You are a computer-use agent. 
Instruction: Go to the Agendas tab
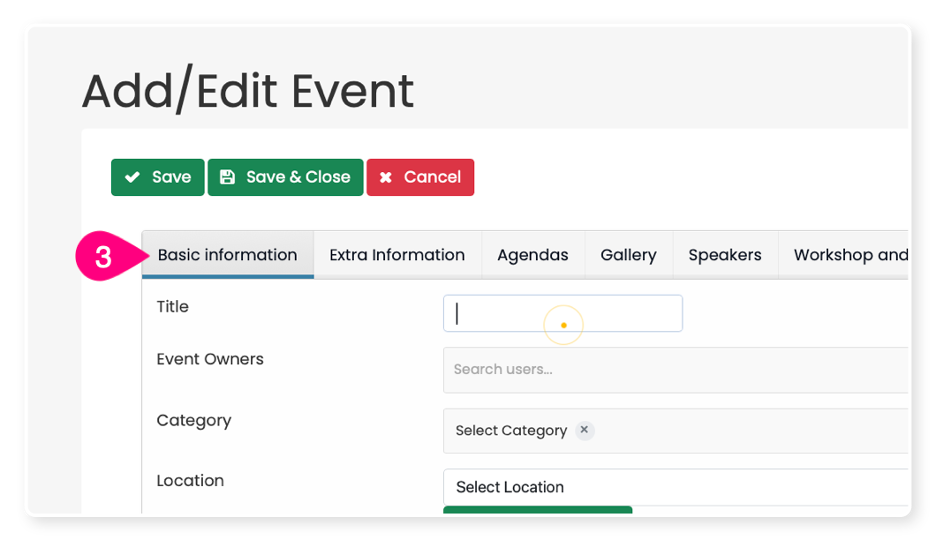click(x=532, y=255)
